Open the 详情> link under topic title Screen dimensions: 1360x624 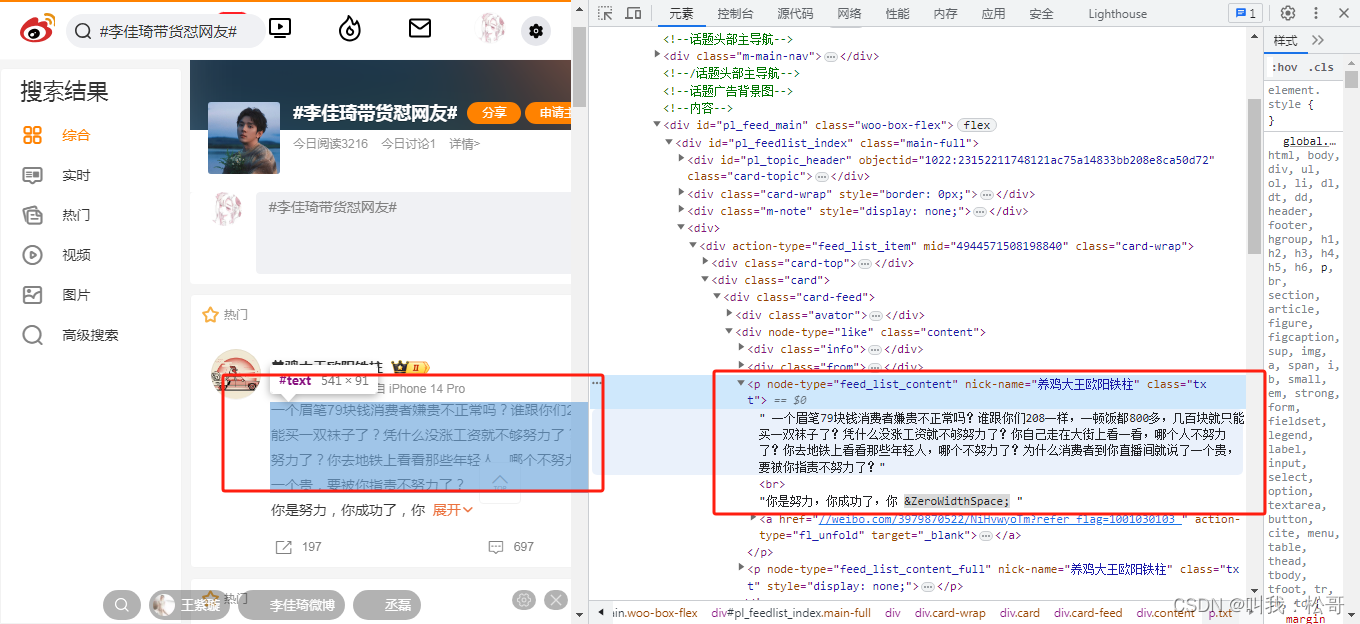464,144
